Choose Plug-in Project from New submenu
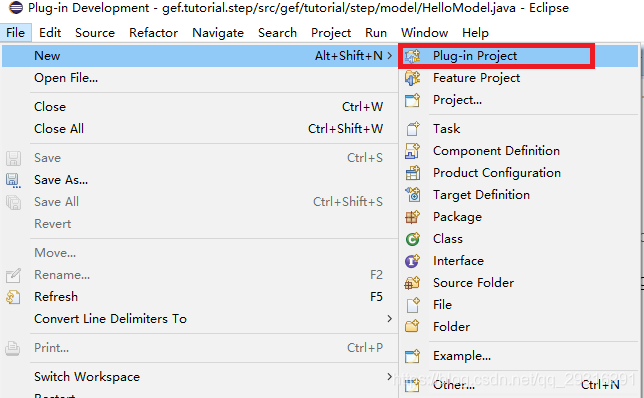644x398 pixels. (519, 56)
